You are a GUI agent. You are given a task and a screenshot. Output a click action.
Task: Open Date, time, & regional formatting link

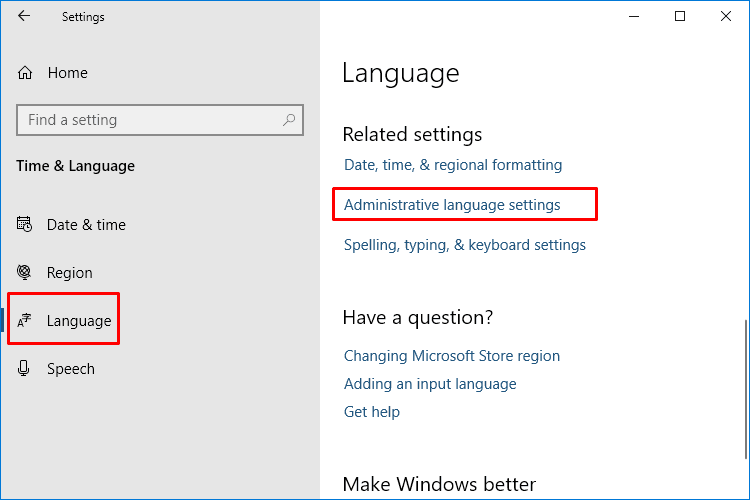click(453, 165)
